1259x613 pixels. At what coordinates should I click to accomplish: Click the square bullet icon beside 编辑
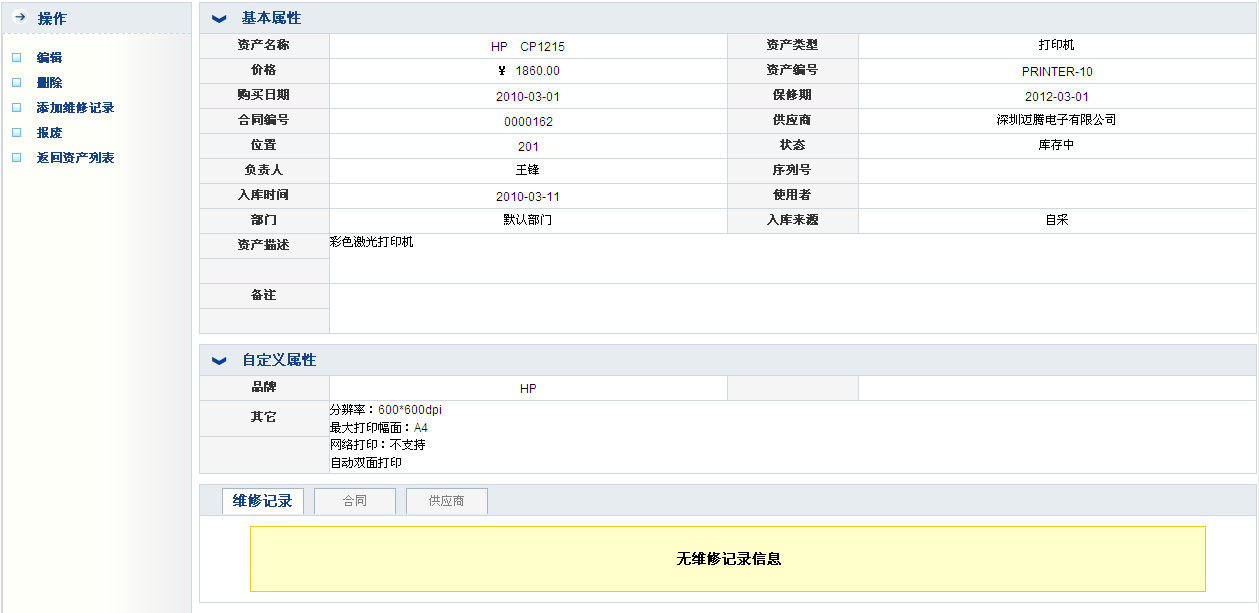(x=16, y=58)
